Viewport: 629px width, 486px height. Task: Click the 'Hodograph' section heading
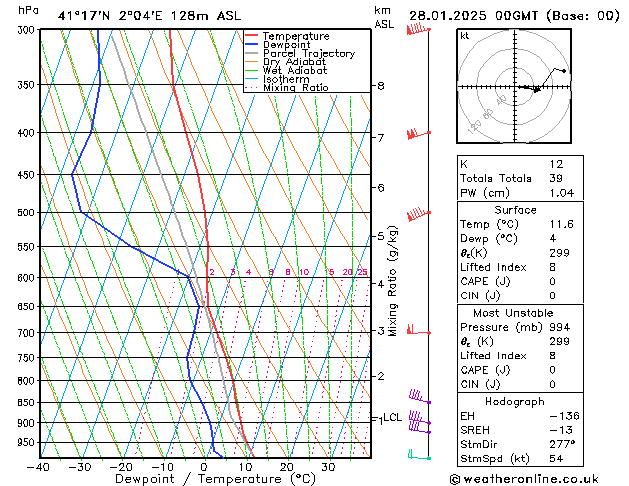[x=515, y=402]
